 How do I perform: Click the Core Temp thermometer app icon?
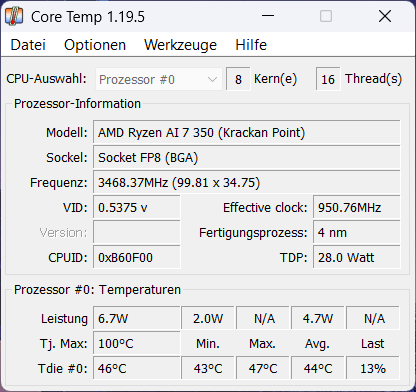[14, 16]
